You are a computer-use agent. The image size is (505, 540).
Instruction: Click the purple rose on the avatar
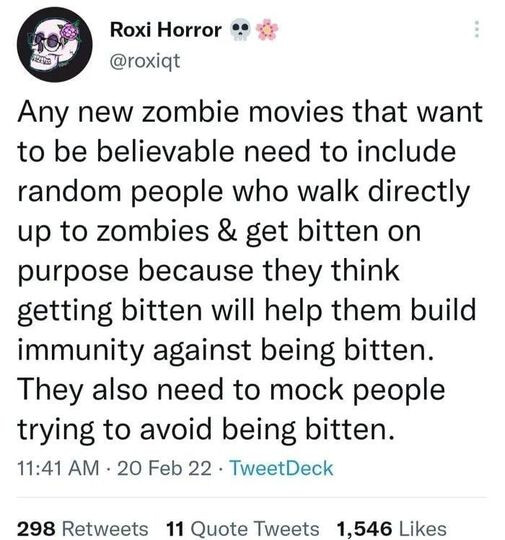(71, 33)
